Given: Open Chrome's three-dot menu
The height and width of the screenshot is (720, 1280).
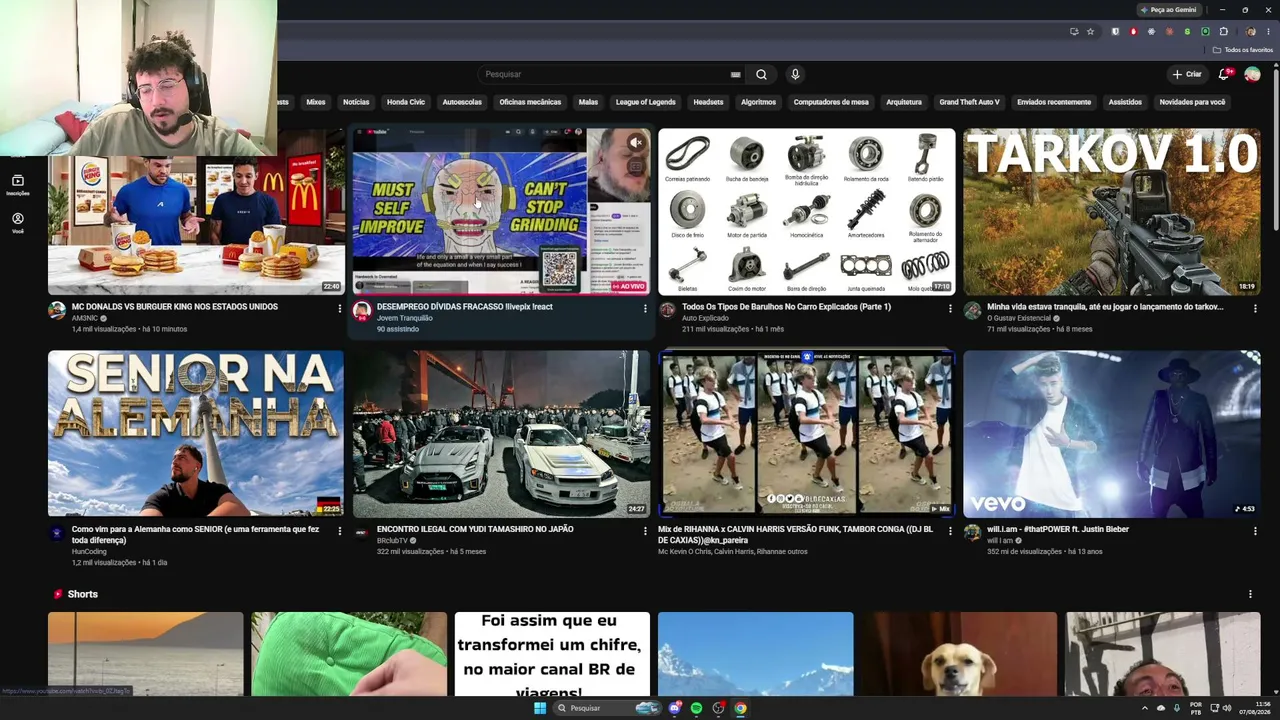Looking at the screenshot, I should point(1268,31).
